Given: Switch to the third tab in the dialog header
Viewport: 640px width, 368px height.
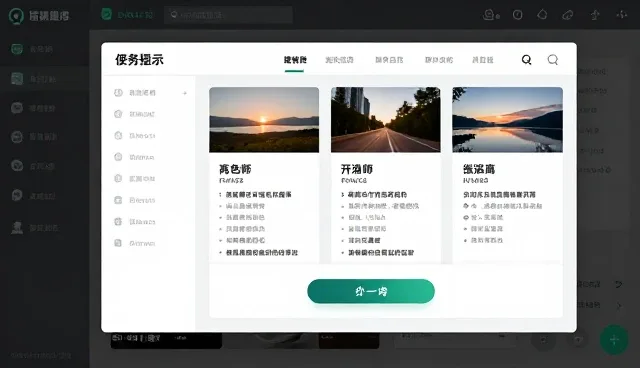Looking at the screenshot, I should pyautogui.click(x=389, y=60).
